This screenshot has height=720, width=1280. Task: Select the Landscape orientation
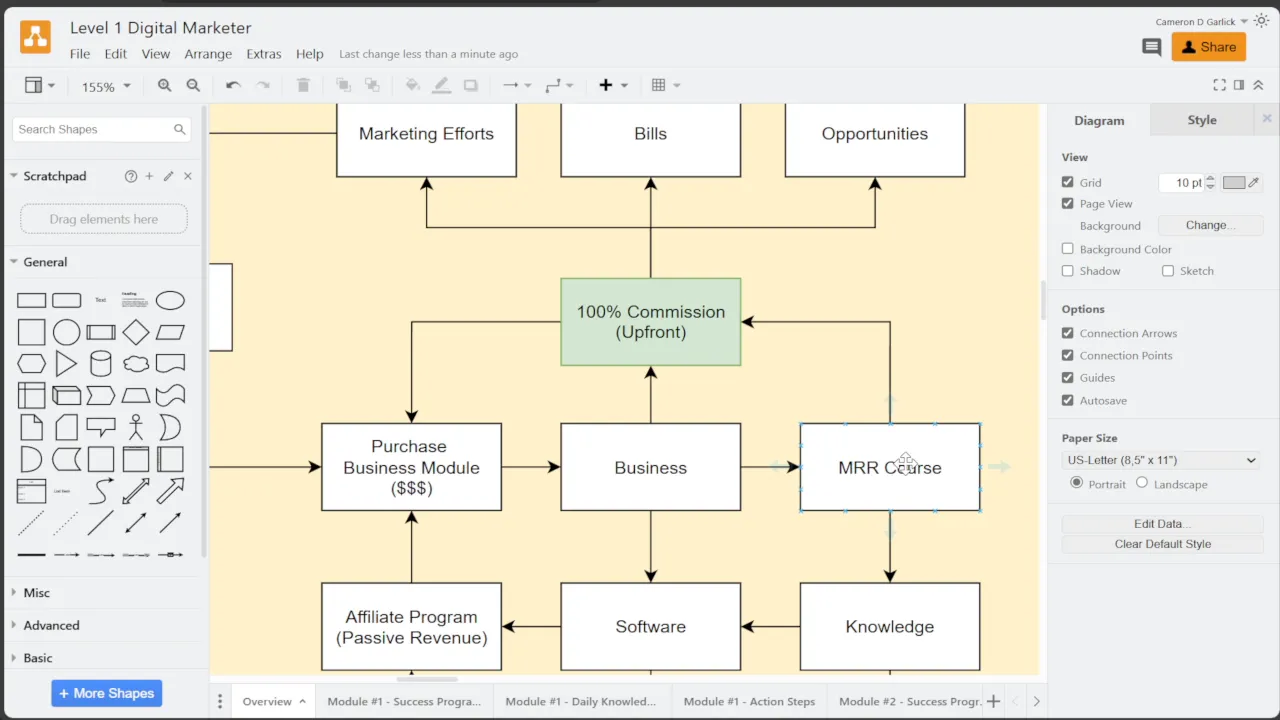click(1142, 483)
